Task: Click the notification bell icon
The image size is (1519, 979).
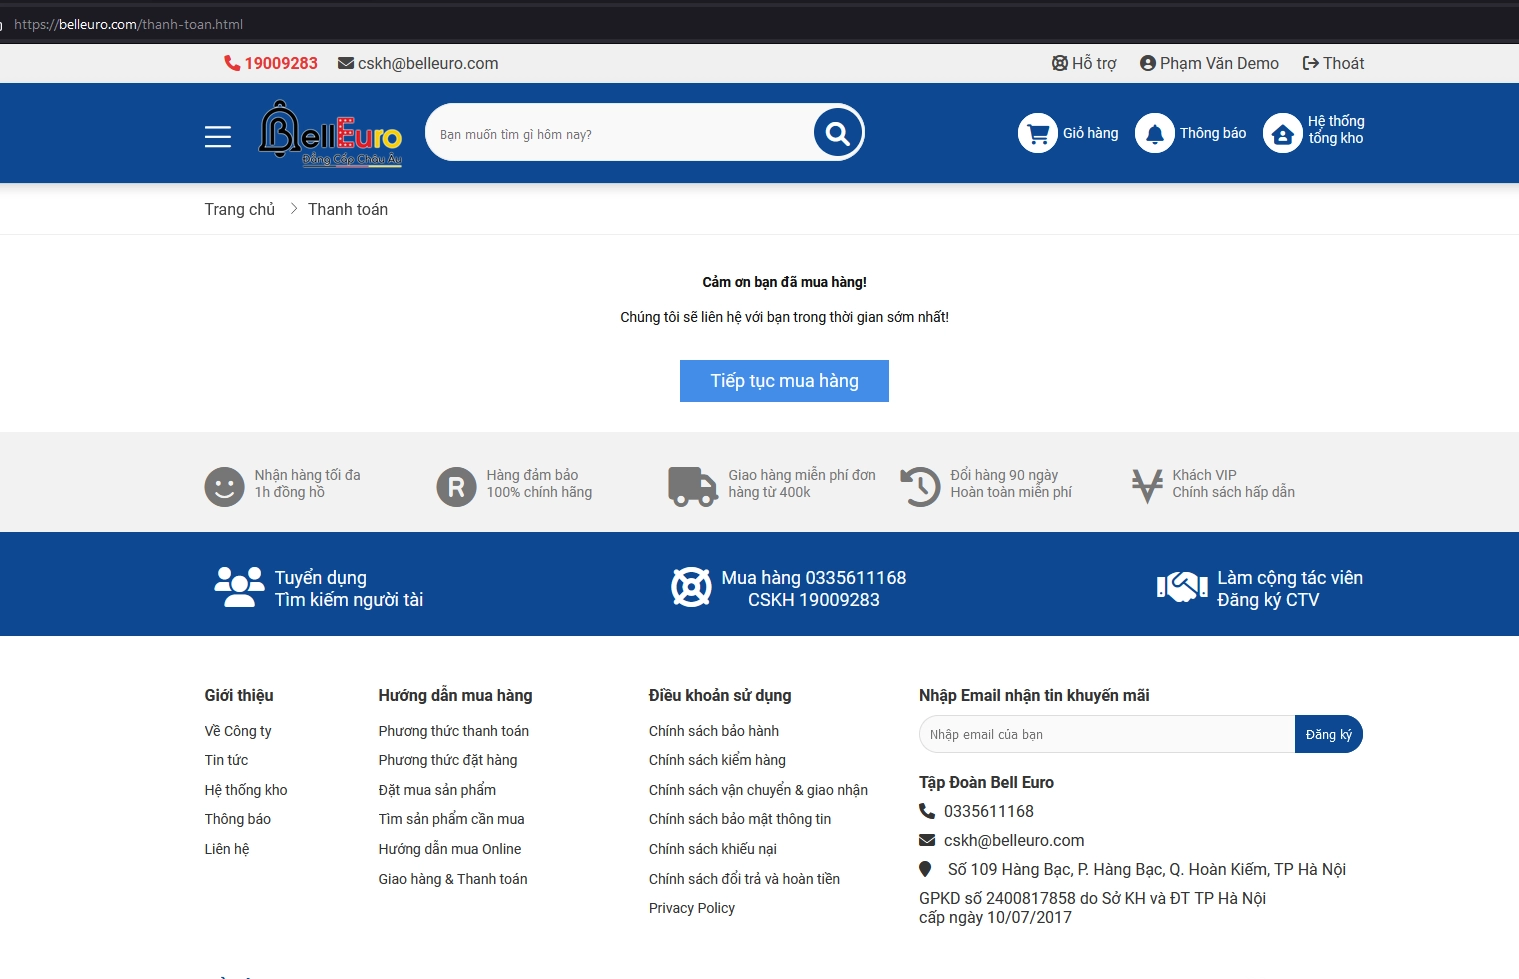Action: (x=1154, y=133)
